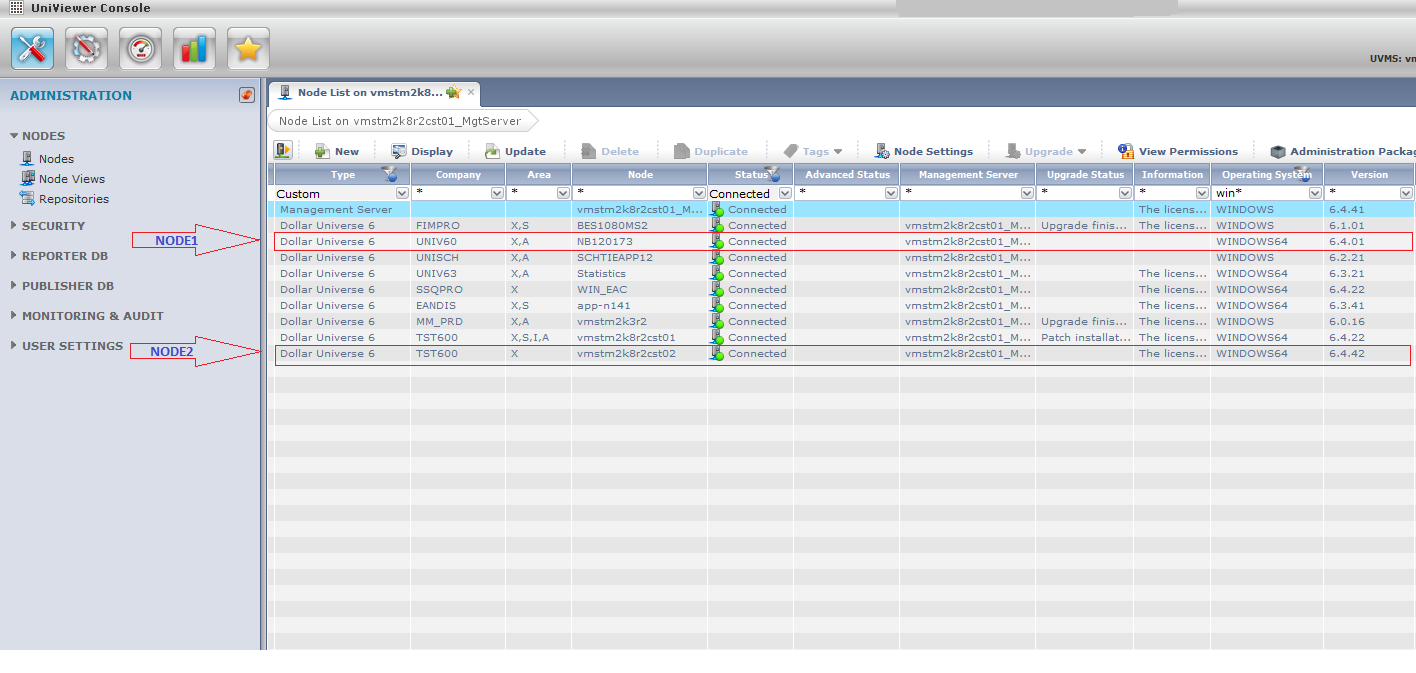Expand the USER SETTINGS section
The image size is (1416, 673).
click(14, 346)
